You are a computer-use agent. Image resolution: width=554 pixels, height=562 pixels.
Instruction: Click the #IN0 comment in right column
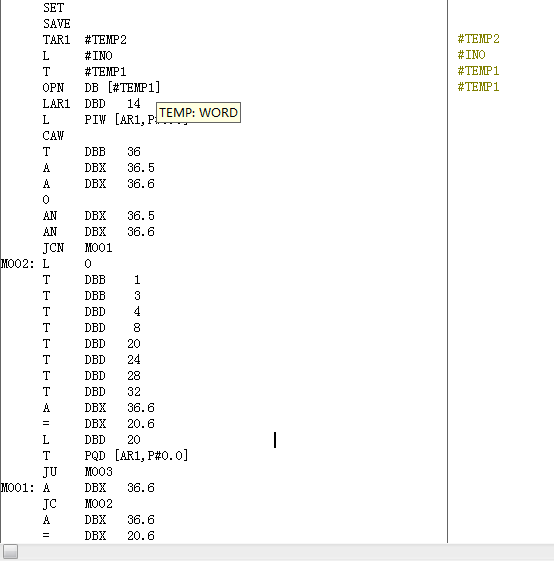pos(472,55)
